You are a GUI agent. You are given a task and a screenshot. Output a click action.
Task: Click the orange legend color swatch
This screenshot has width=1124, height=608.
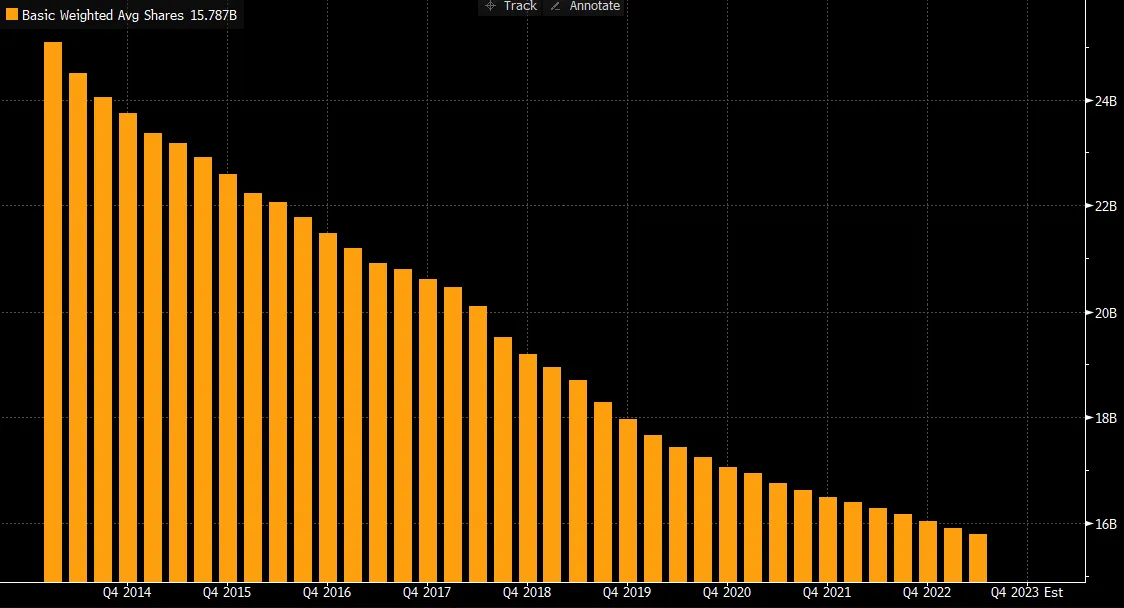pyautogui.click(x=11, y=14)
